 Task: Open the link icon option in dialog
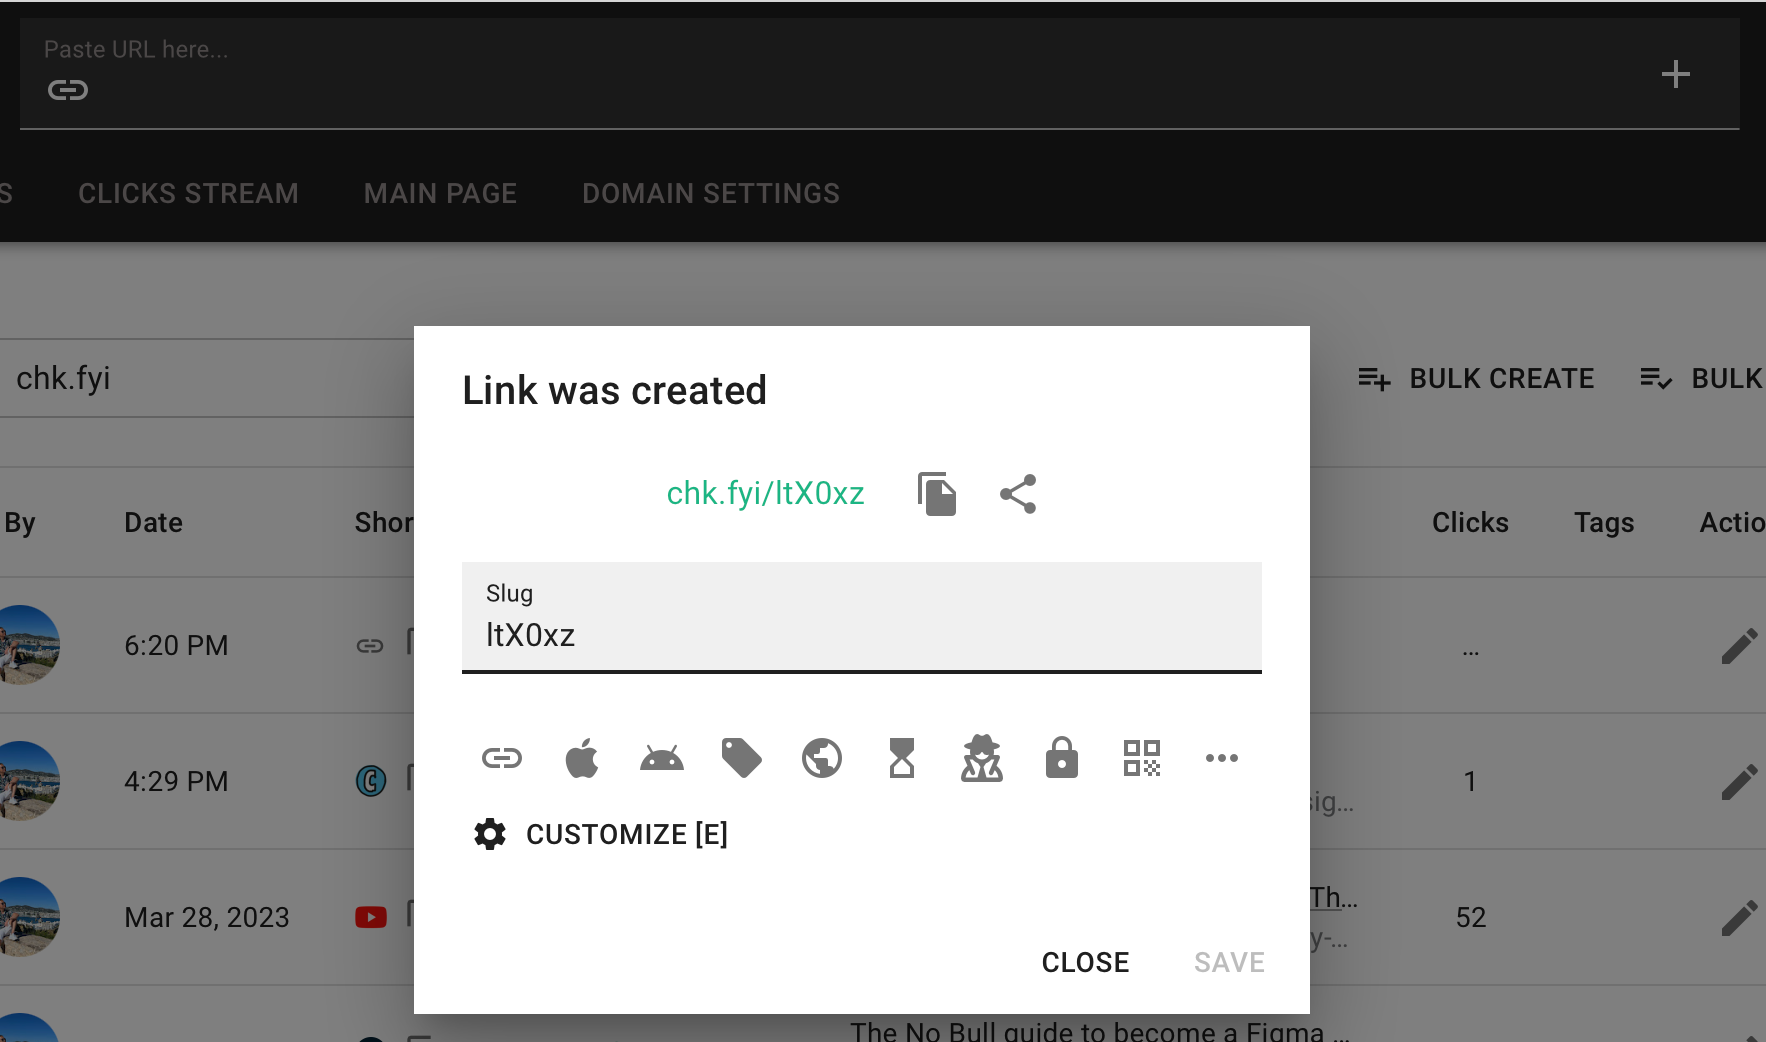click(x=502, y=758)
